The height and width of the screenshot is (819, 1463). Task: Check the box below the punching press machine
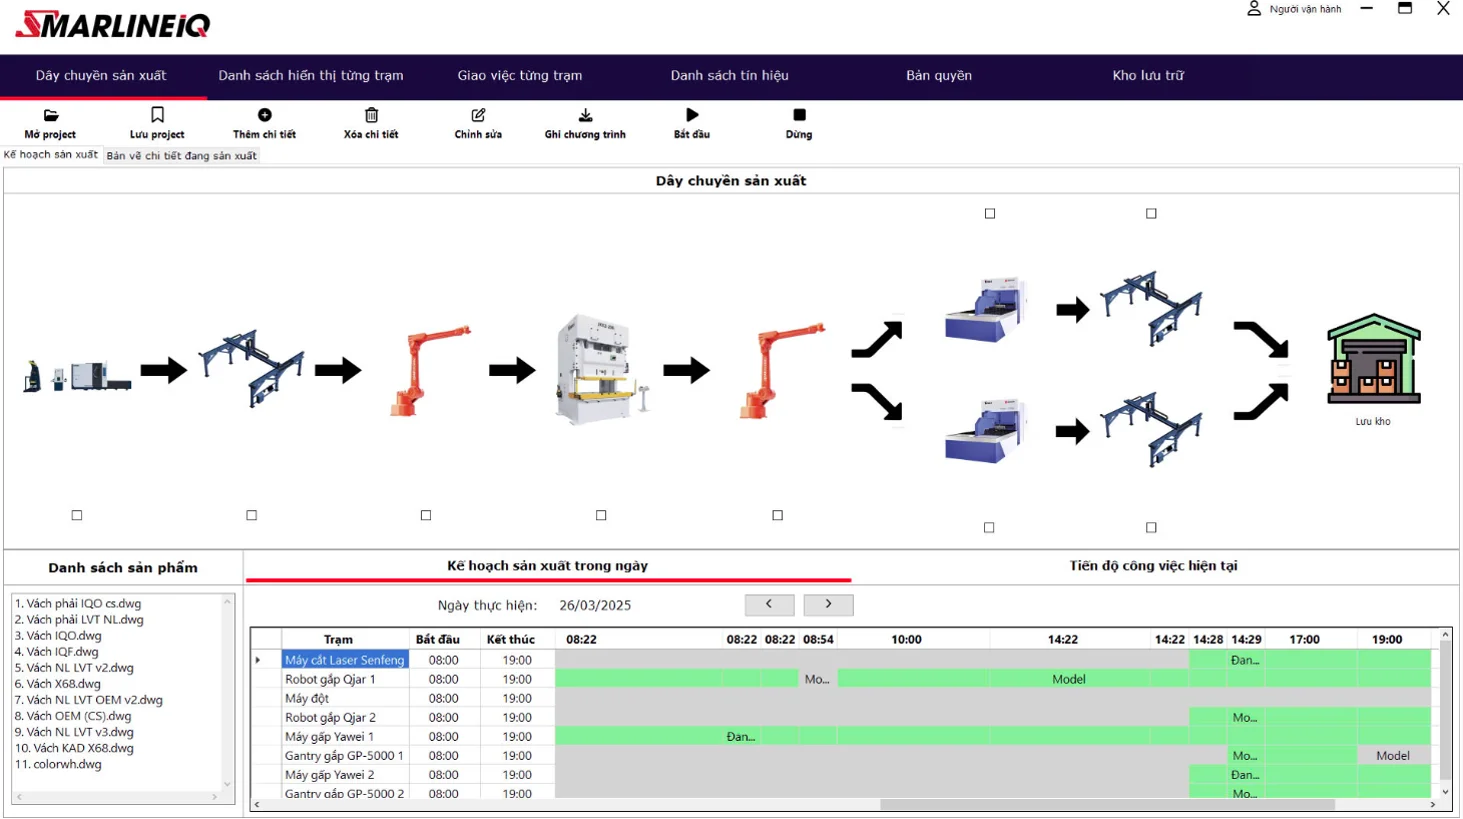pos(601,515)
